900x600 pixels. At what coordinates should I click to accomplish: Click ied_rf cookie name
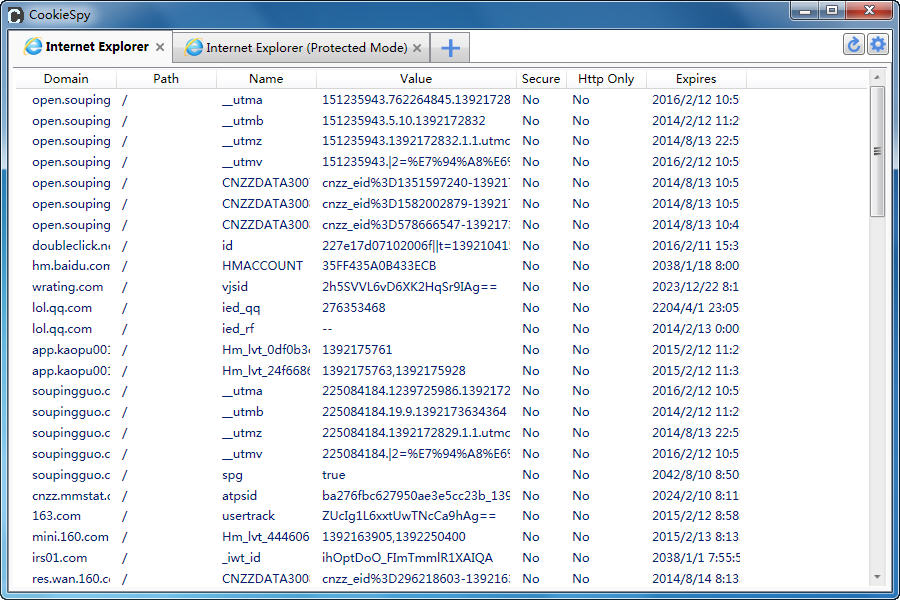[x=238, y=329]
